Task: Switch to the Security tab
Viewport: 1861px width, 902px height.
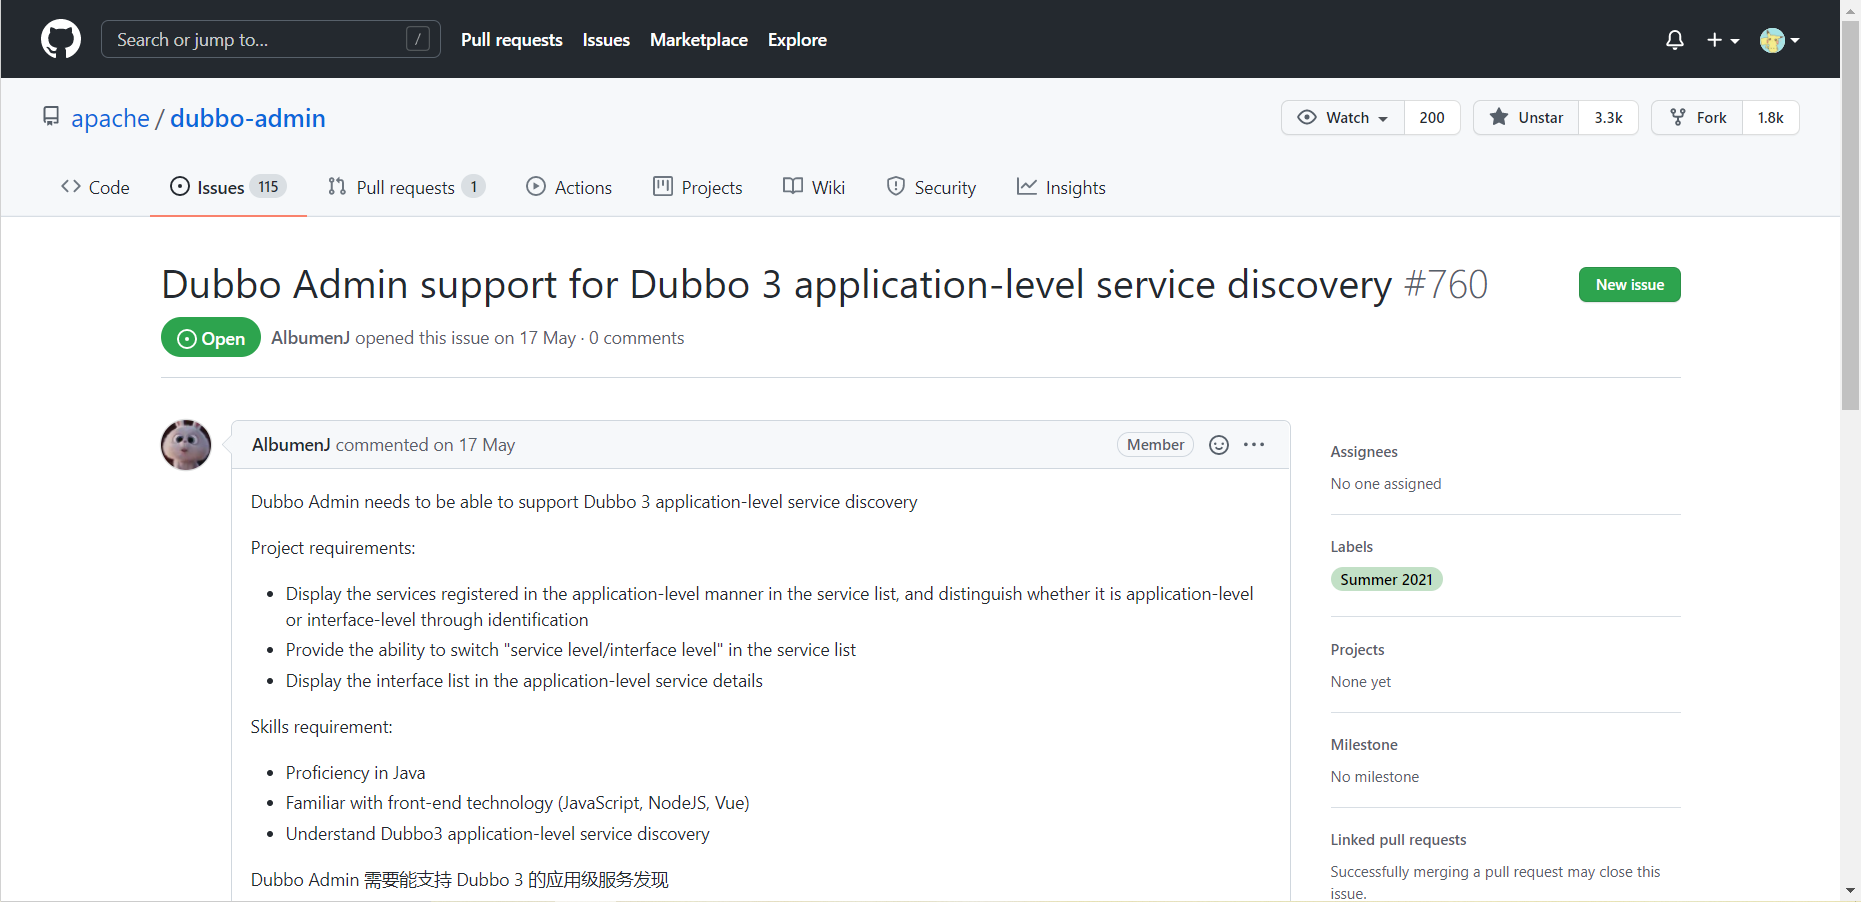Action: pyautogui.click(x=931, y=187)
